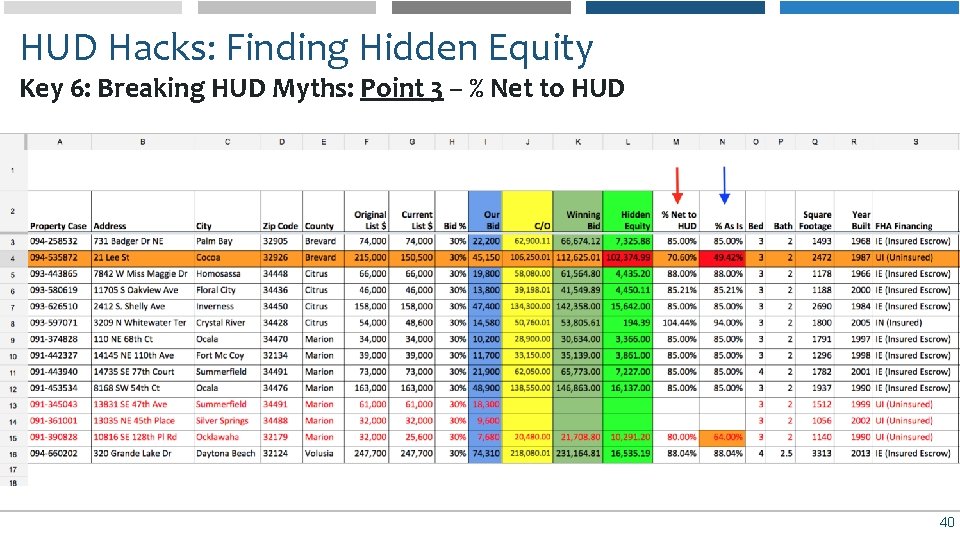Select column A header
This screenshot has height=540, width=960.
point(59,142)
